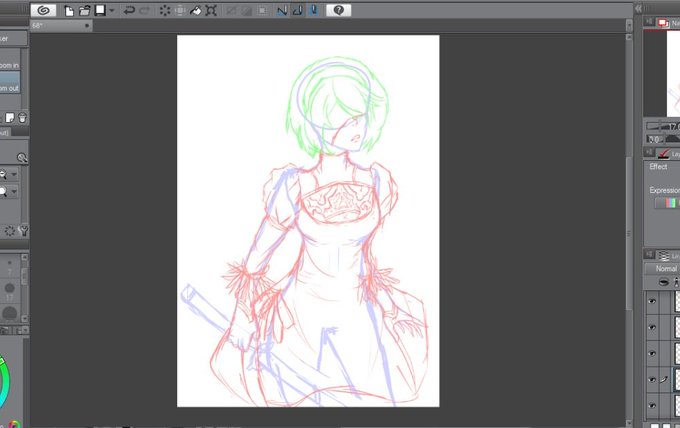The height and width of the screenshot is (428, 680).
Task: Adjust the Navigator rotation slider
Action: [x=672, y=139]
